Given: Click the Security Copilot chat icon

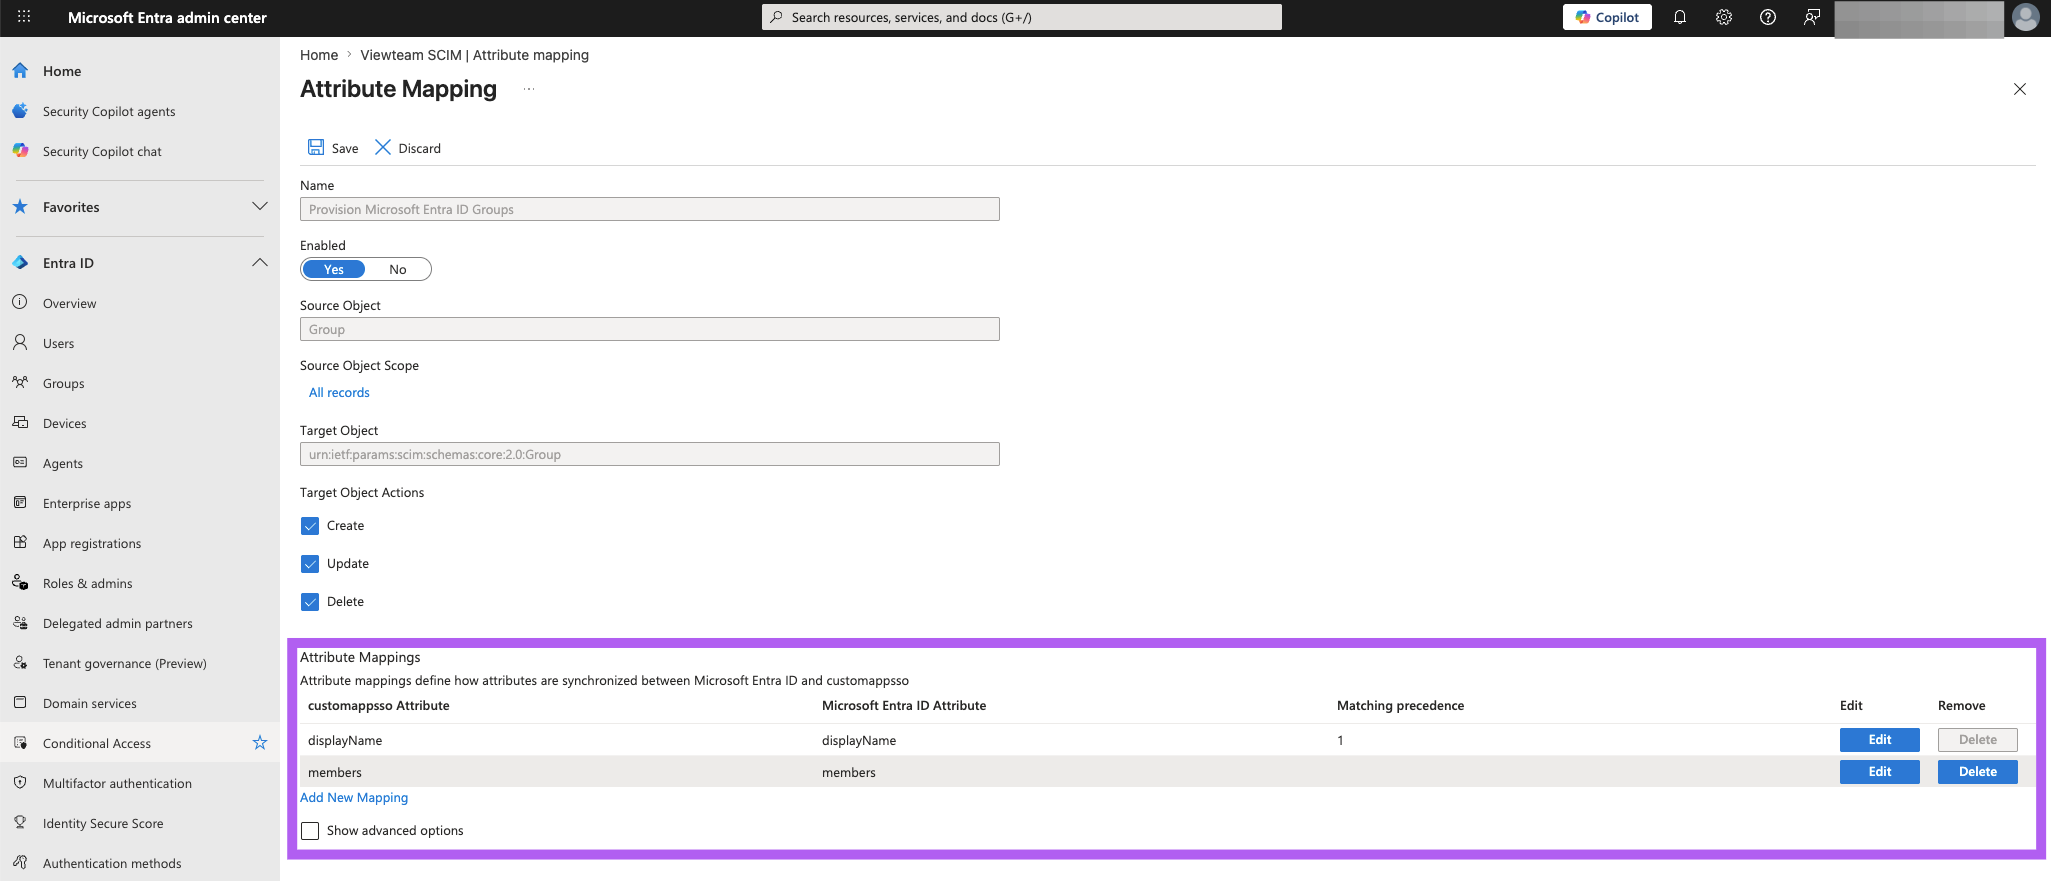Looking at the screenshot, I should (20, 151).
